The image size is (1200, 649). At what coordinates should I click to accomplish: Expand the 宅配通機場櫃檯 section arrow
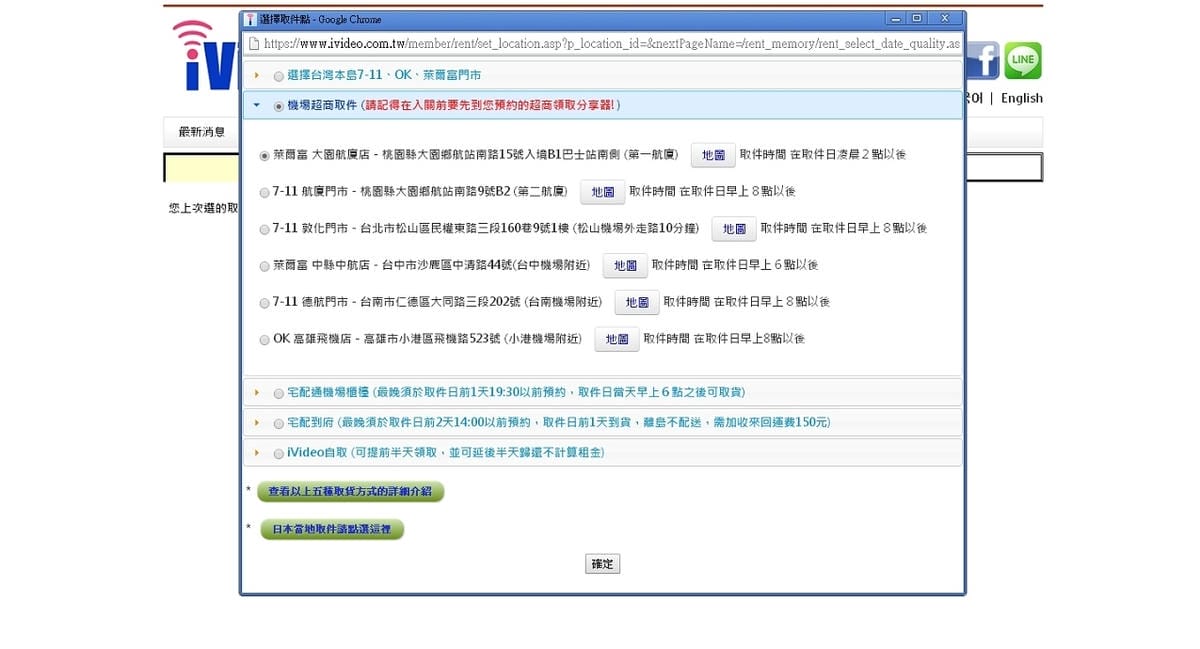(x=256, y=393)
